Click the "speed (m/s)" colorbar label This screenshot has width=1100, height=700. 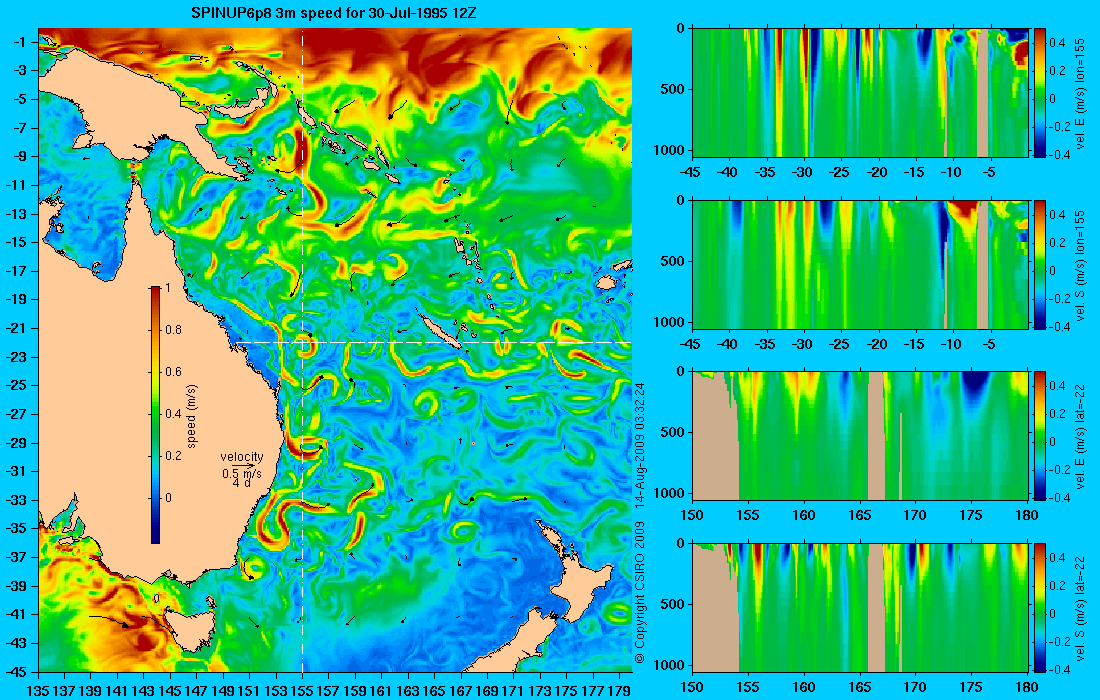(x=192, y=415)
